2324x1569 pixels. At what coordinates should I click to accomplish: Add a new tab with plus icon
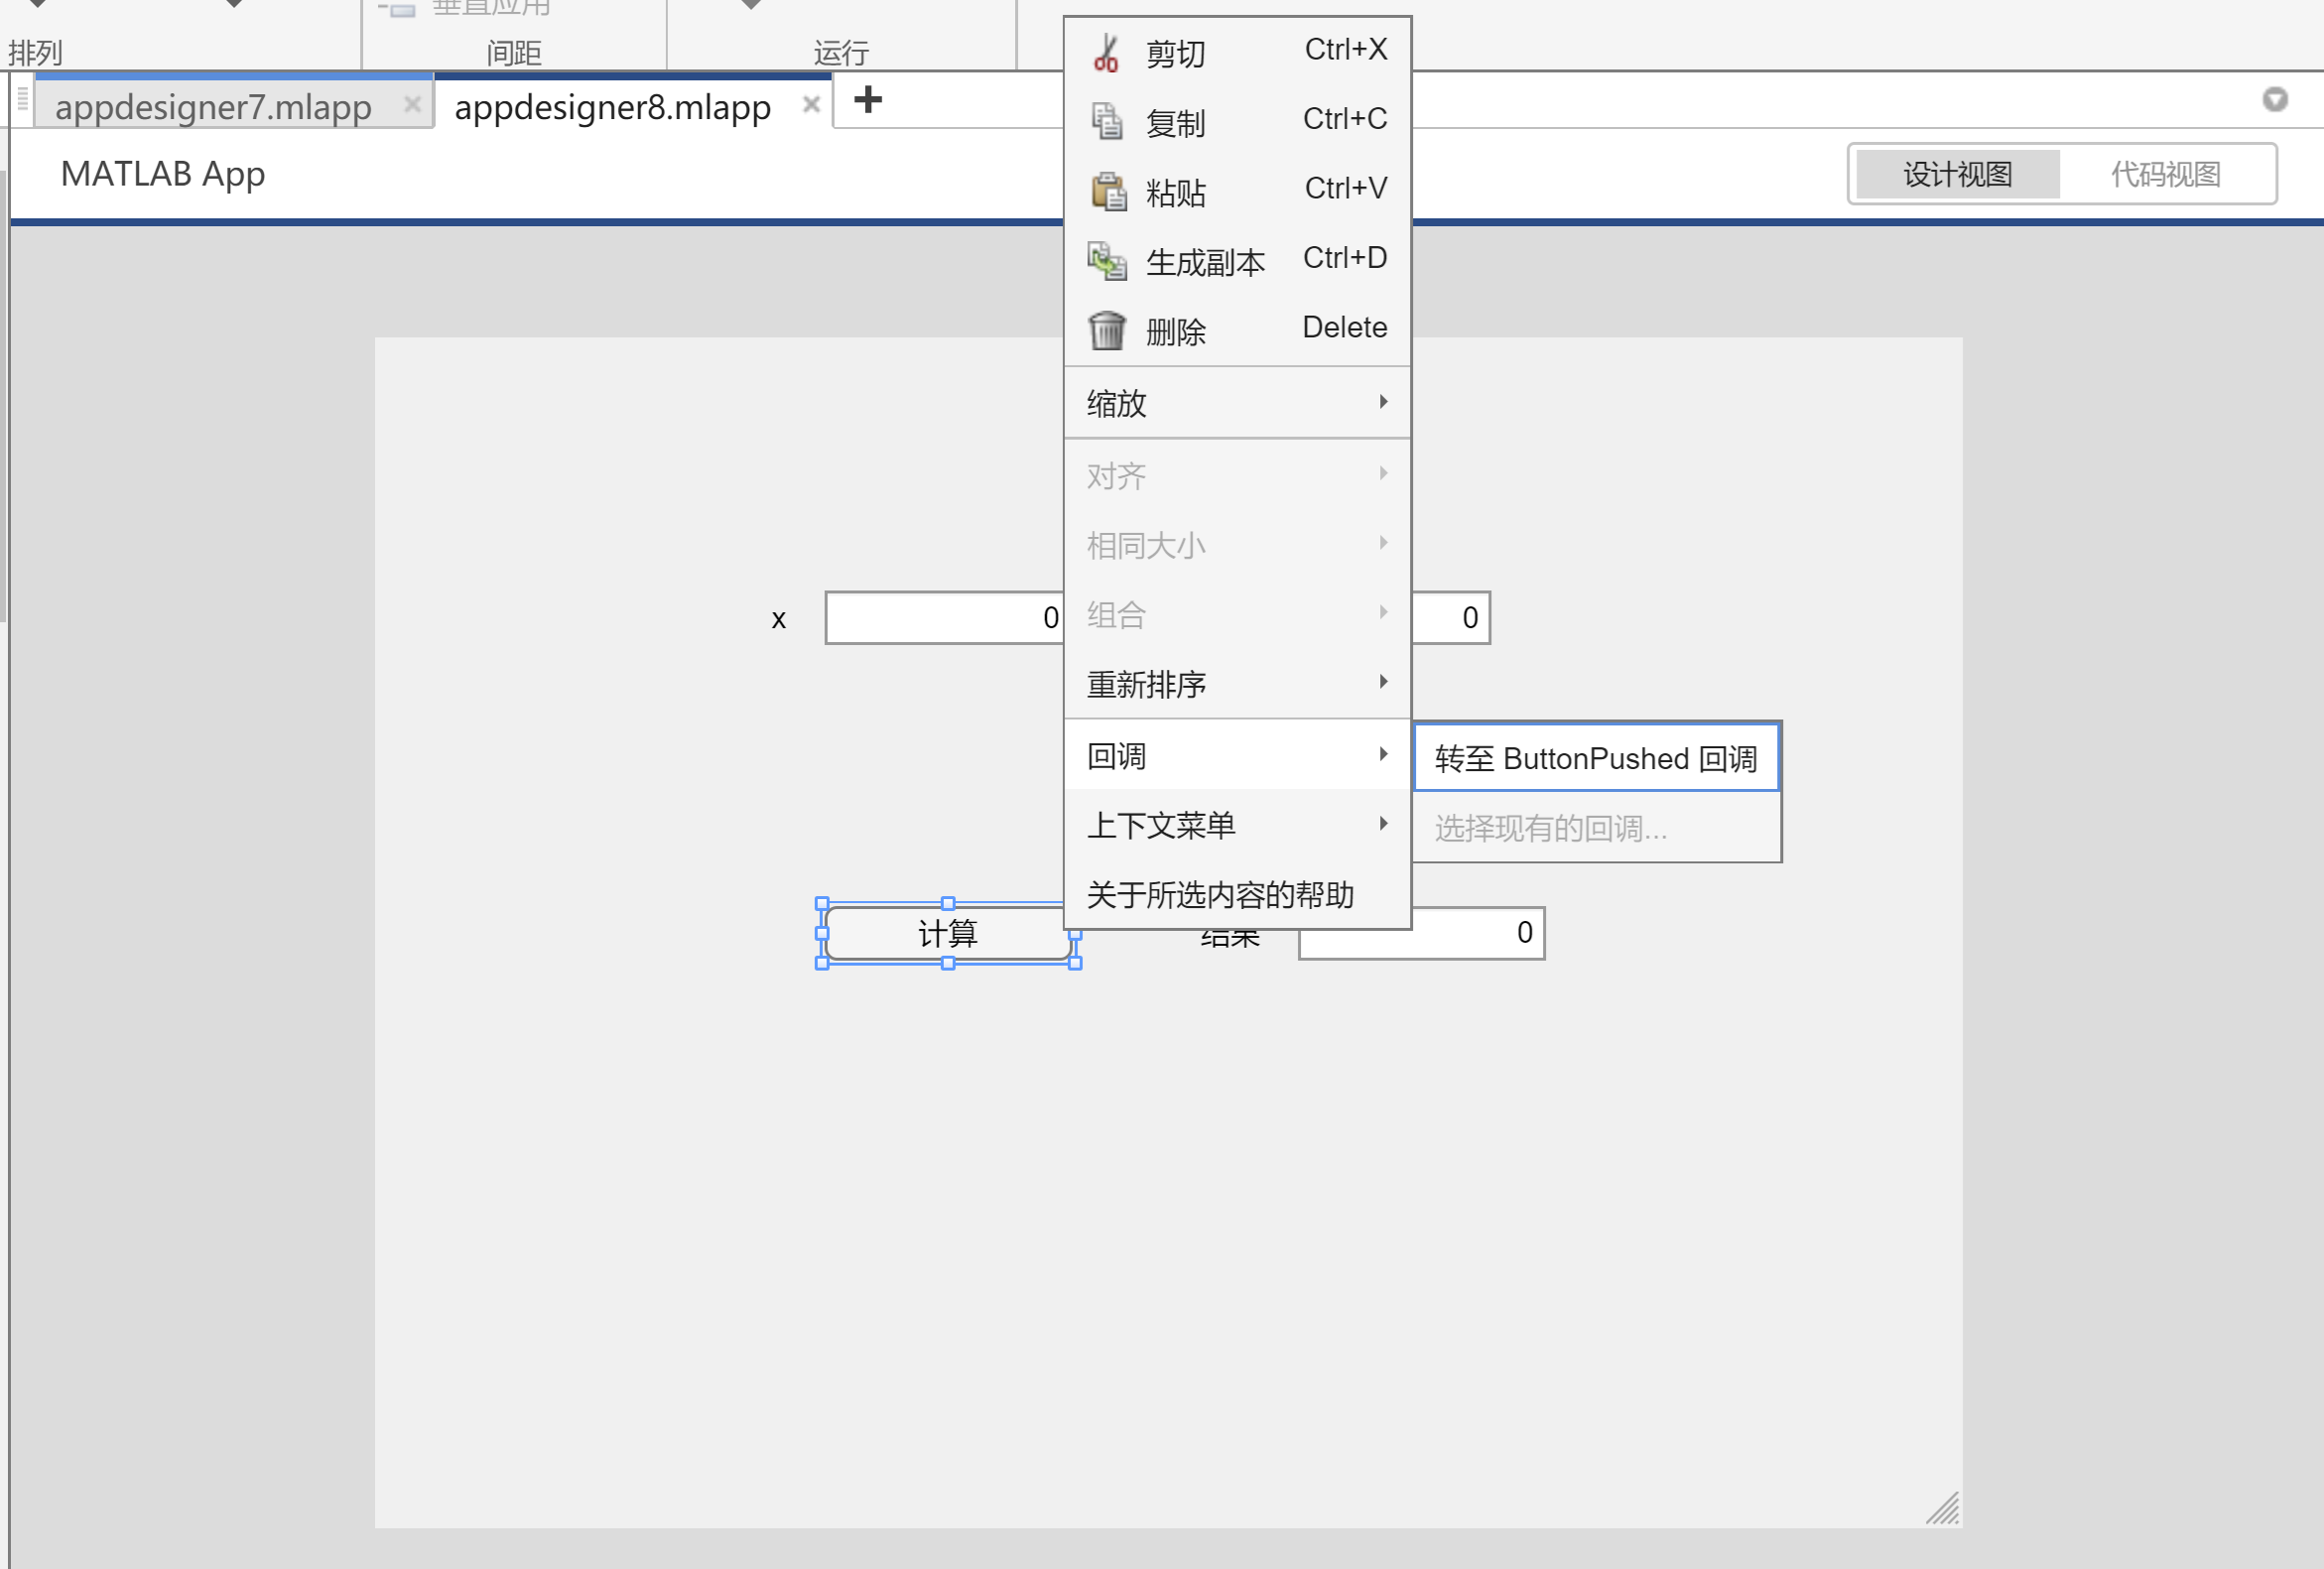[x=868, y=100]
